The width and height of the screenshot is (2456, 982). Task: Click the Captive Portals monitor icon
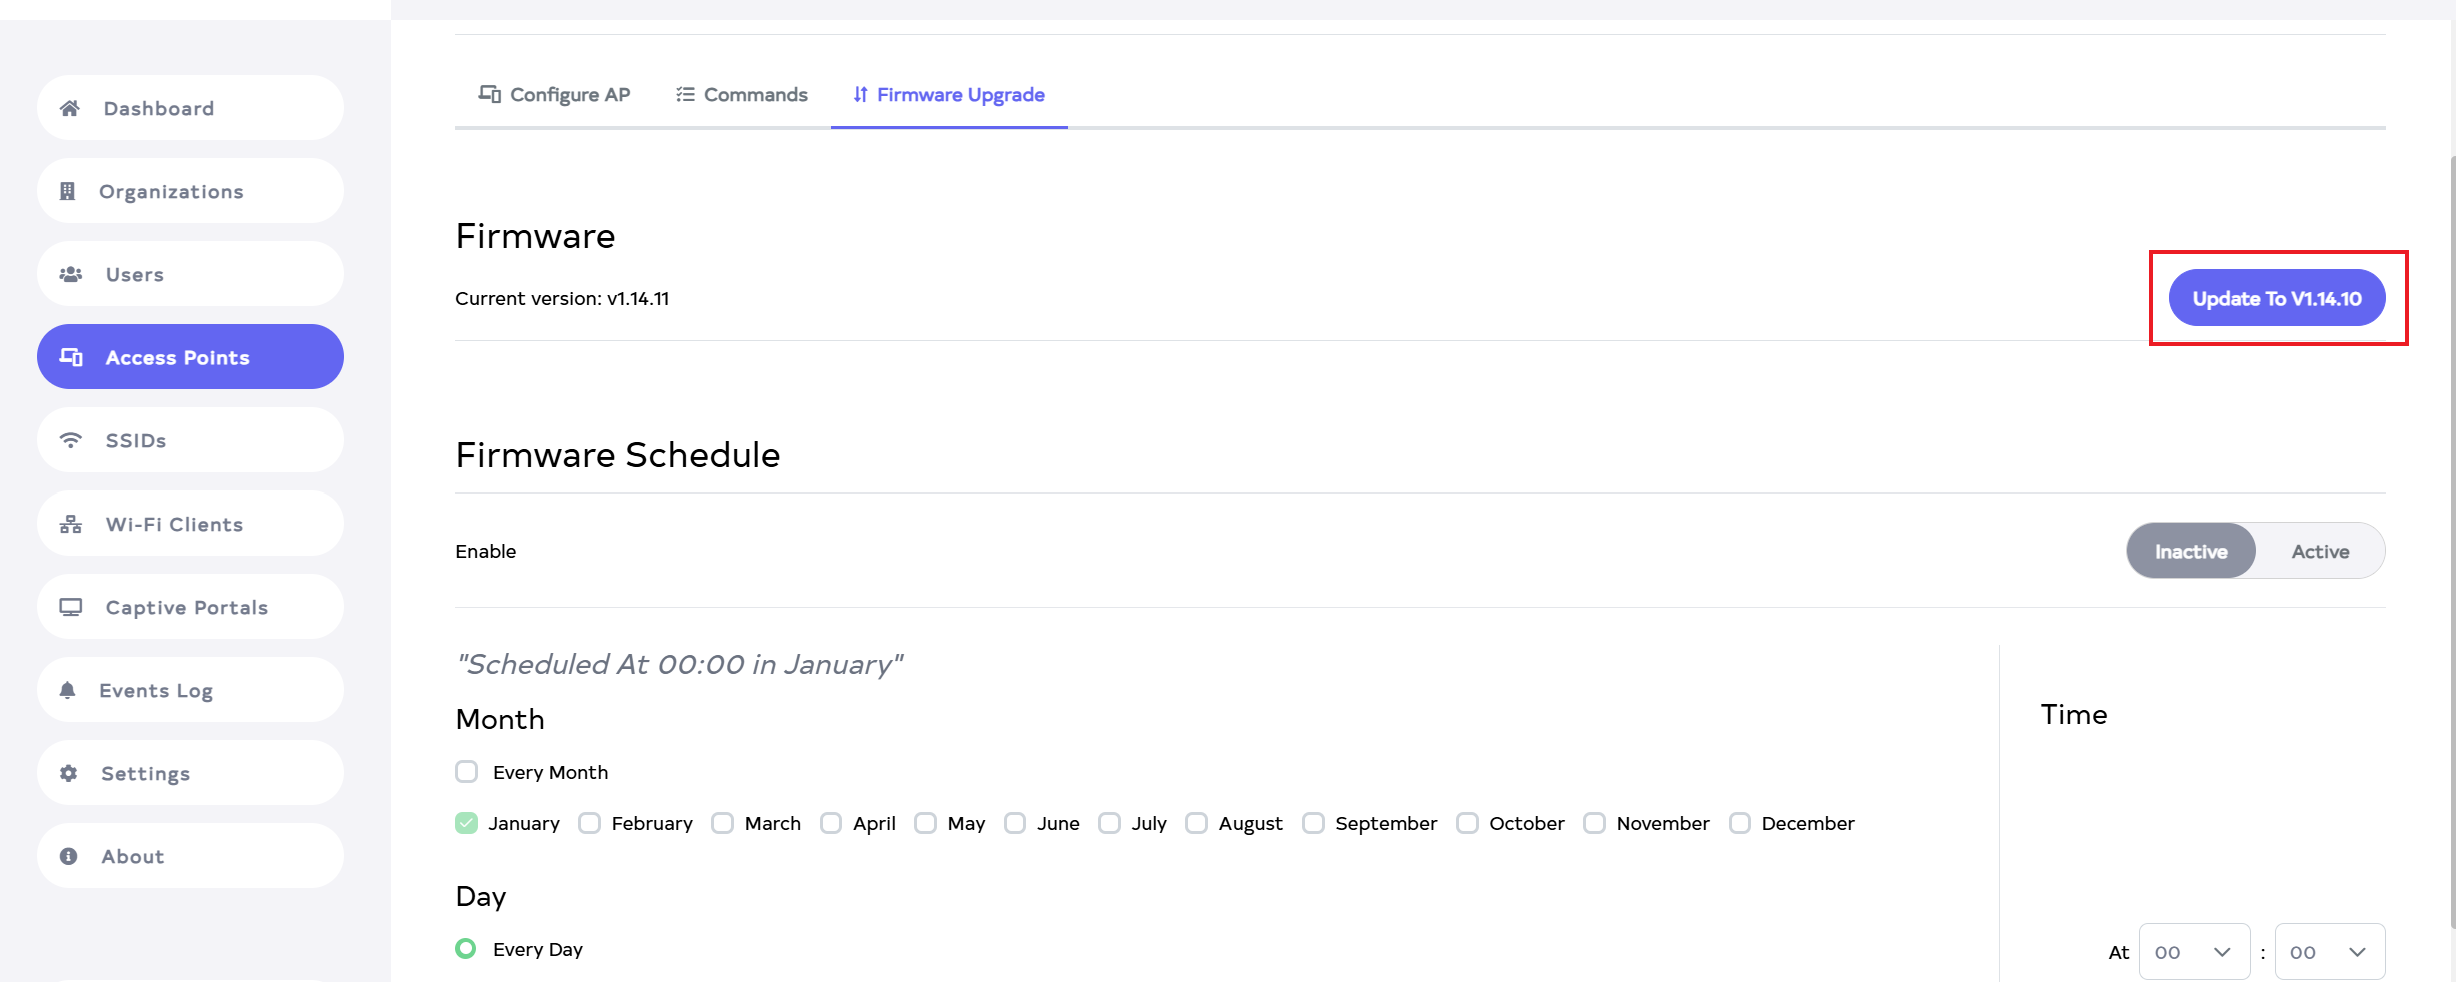click(71, 607)
